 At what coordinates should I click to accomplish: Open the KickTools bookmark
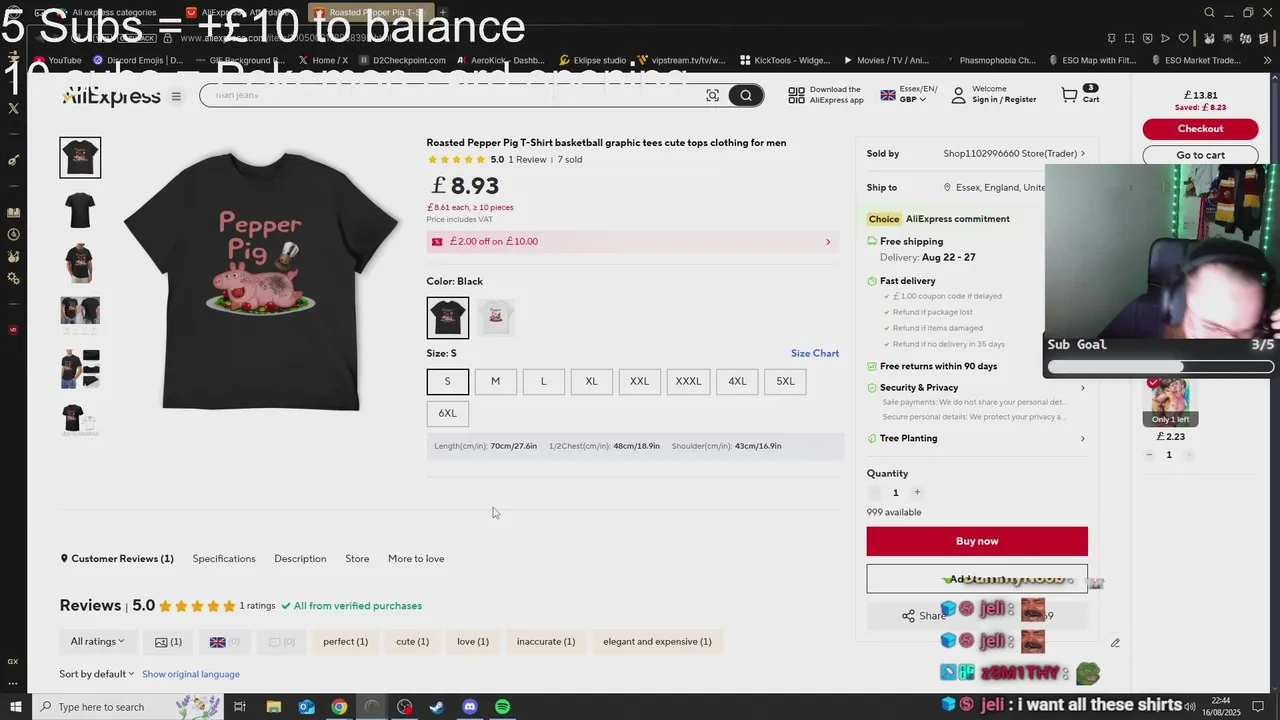point(785,60)
